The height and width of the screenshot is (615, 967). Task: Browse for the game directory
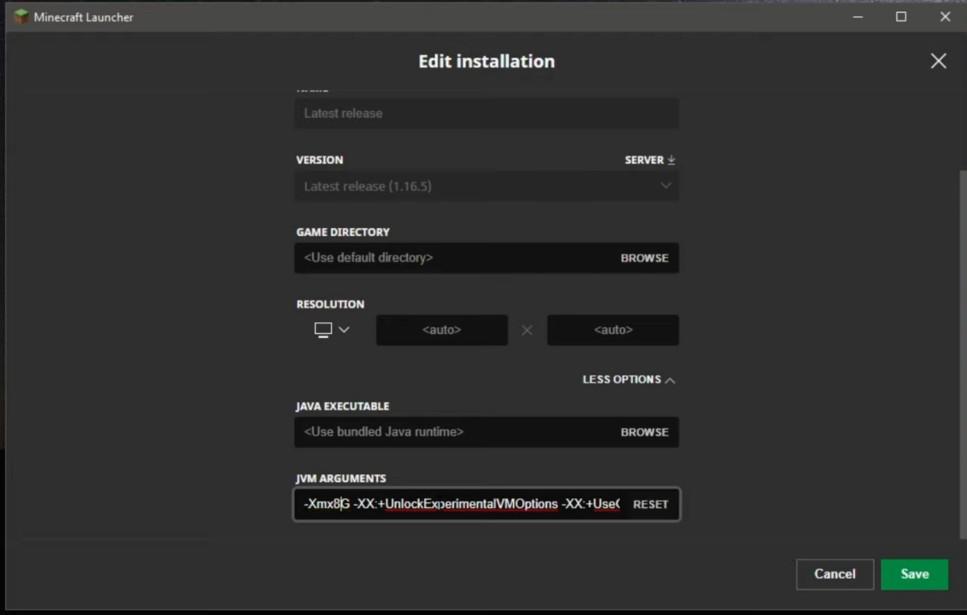point(644,258)
